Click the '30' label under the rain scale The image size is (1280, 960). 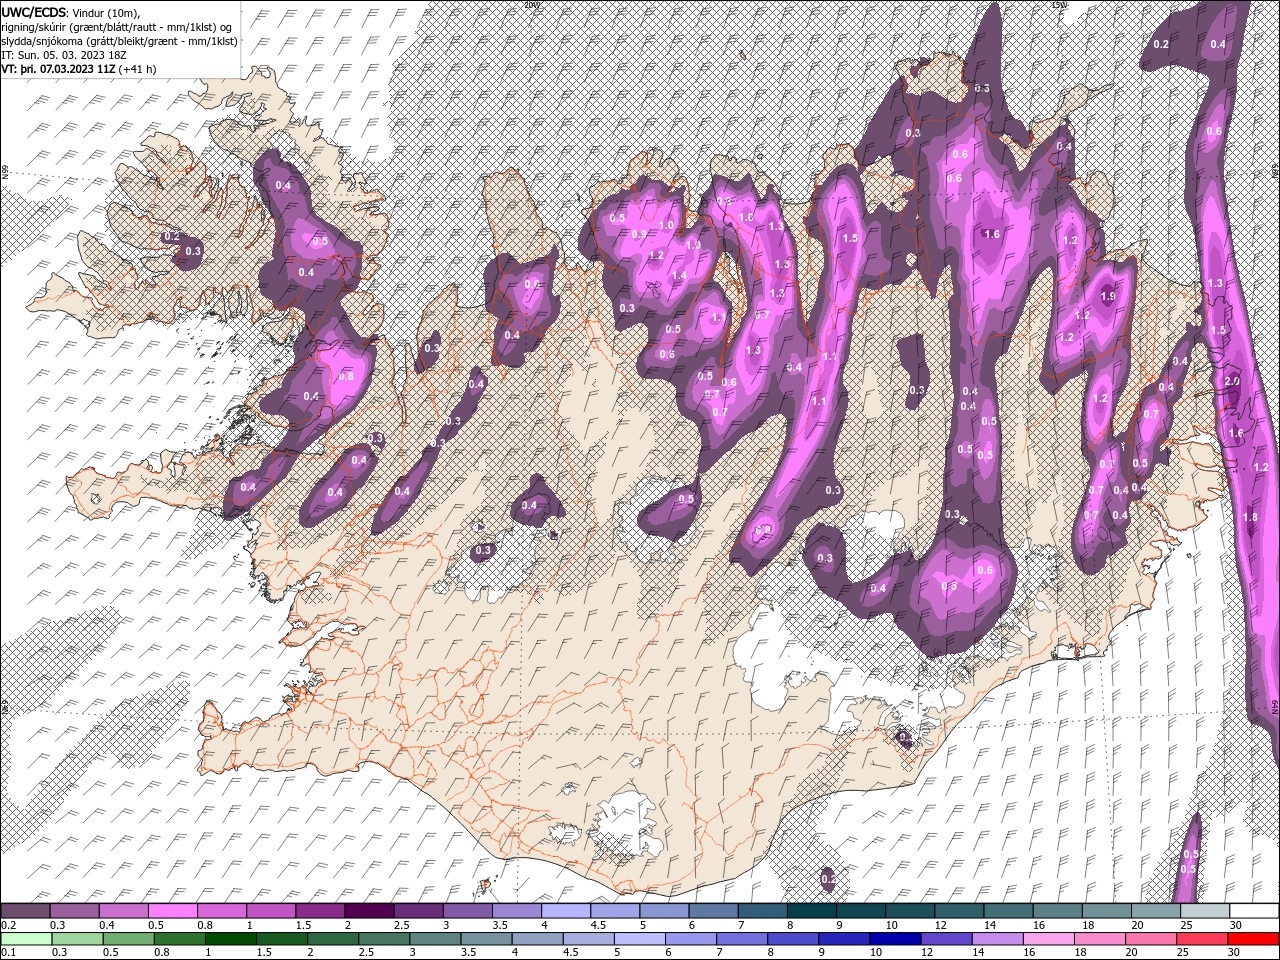click(x=1233, y=953)
